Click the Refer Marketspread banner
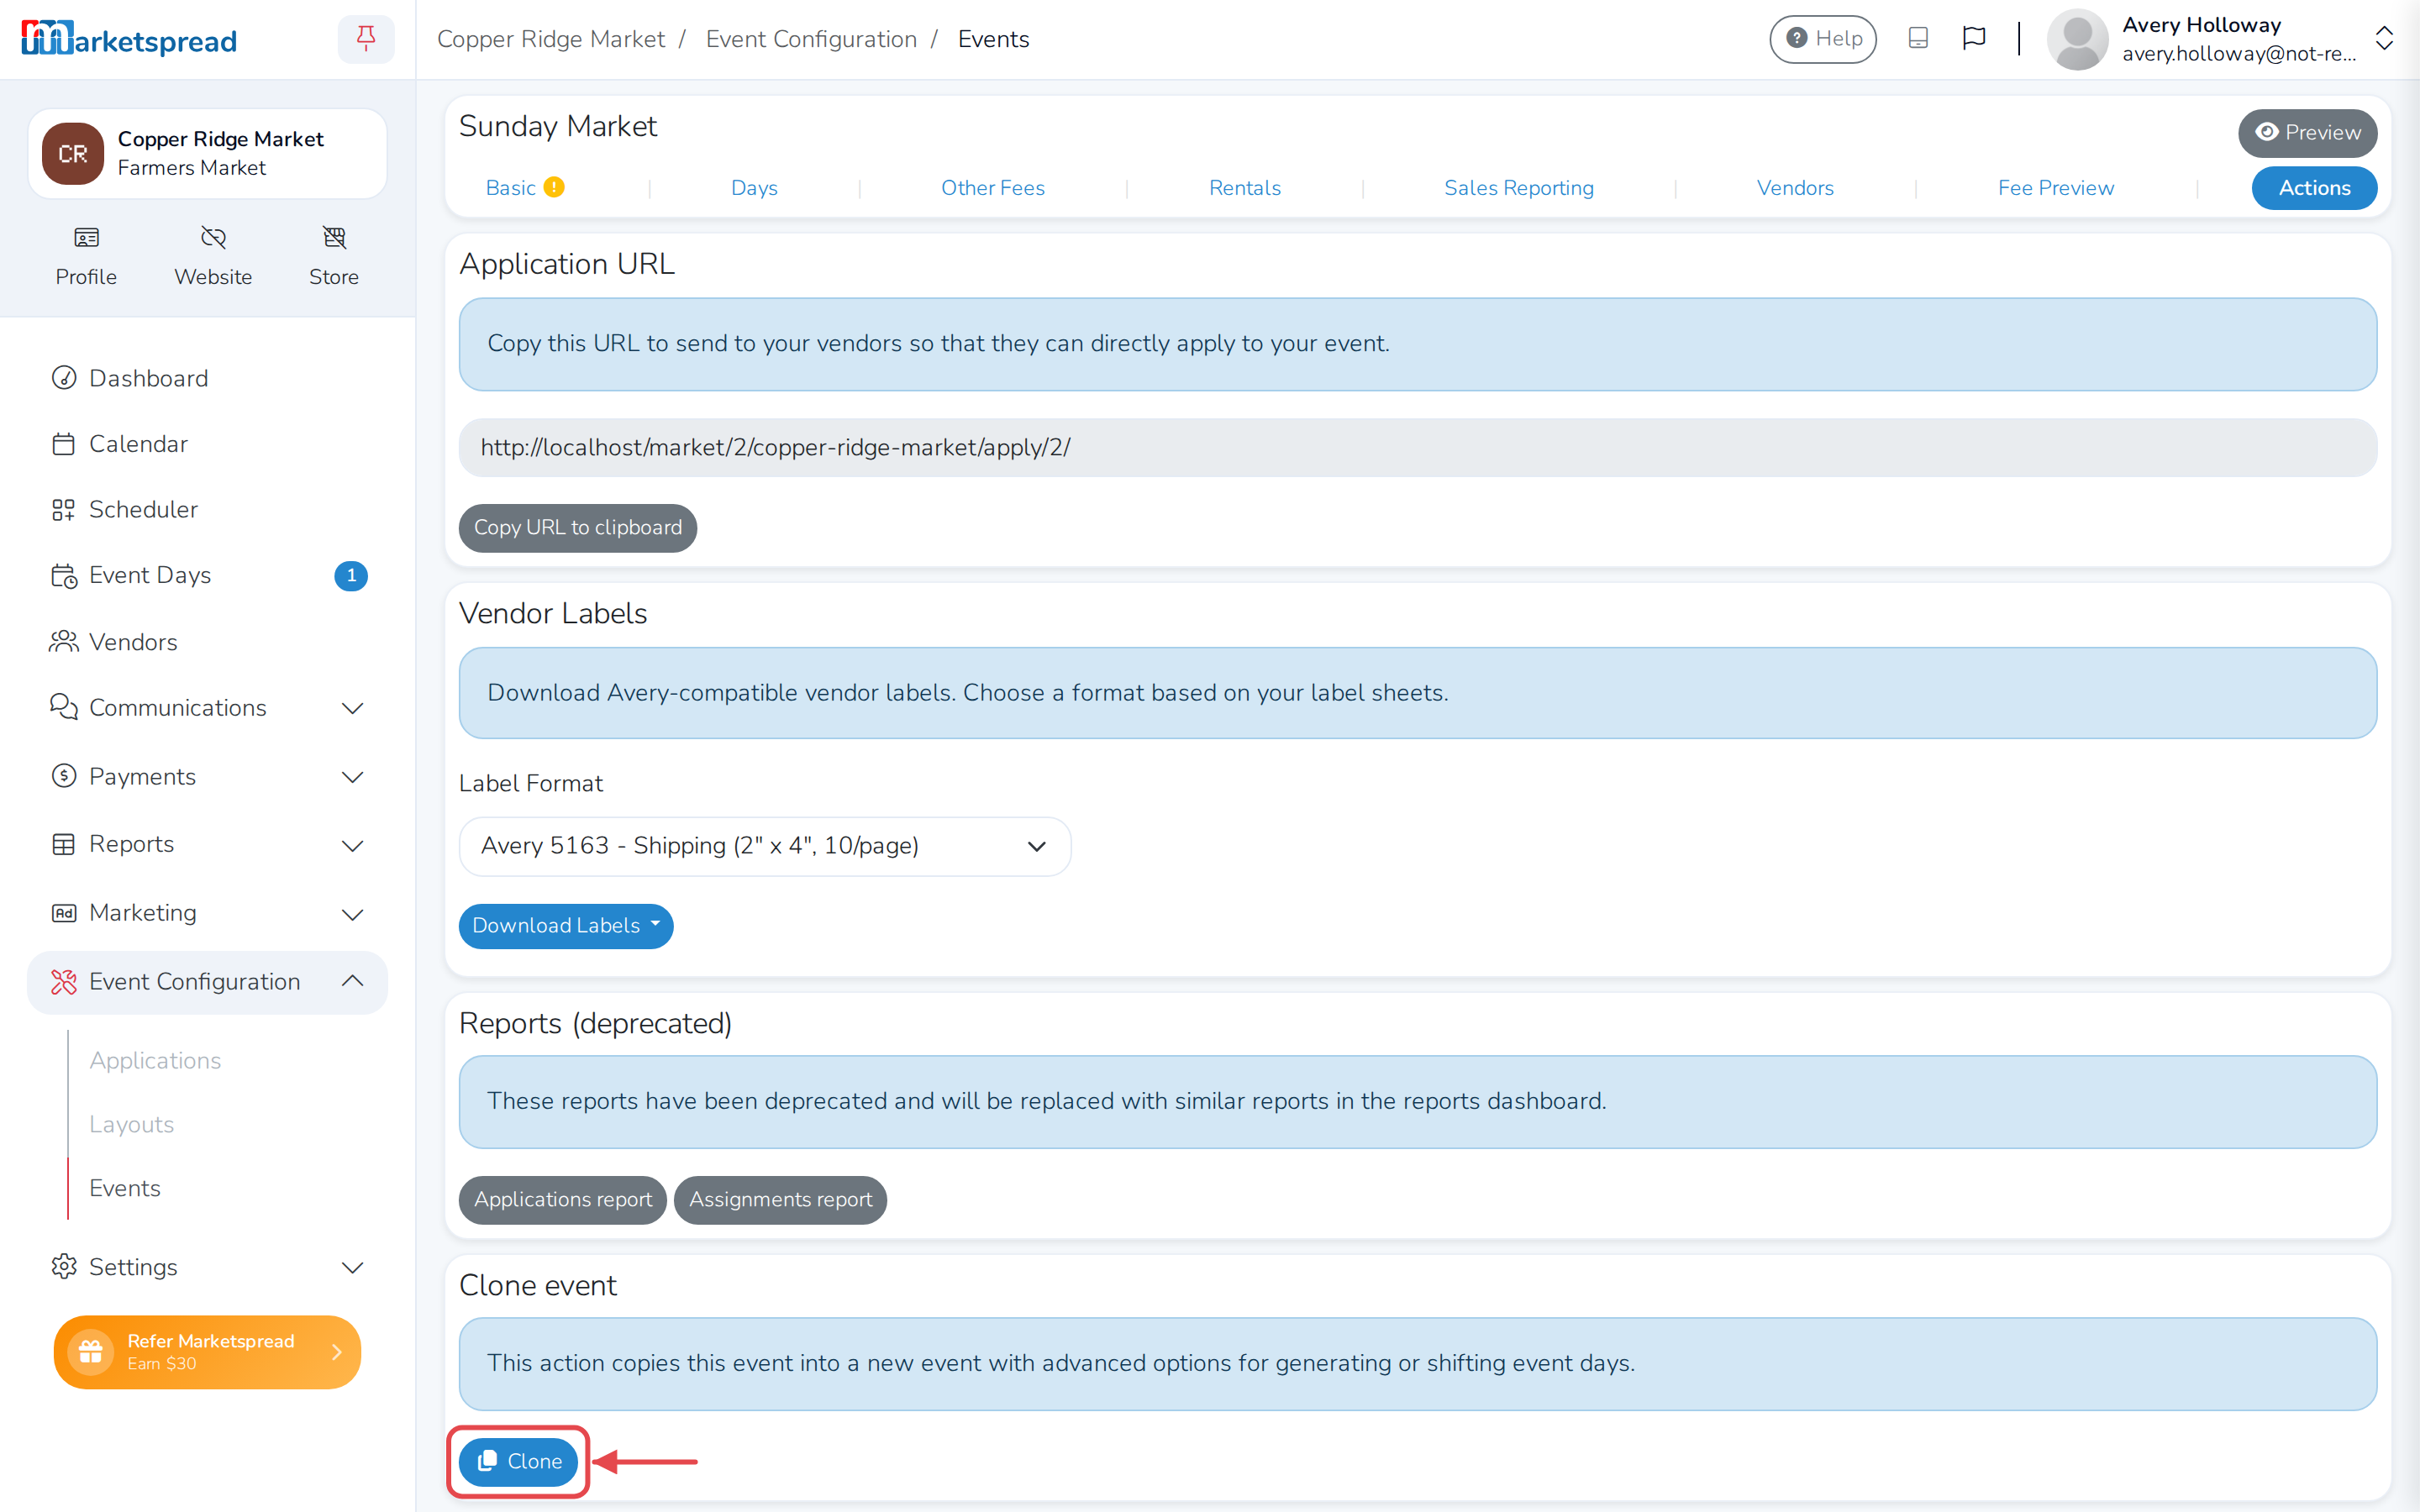 [x=207, y=1352]
